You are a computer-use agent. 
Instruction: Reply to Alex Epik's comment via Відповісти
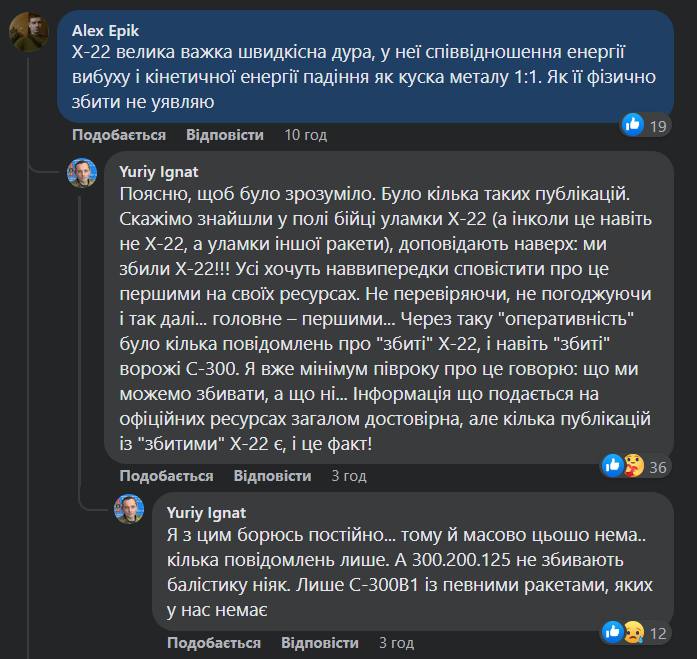[223, 134]
